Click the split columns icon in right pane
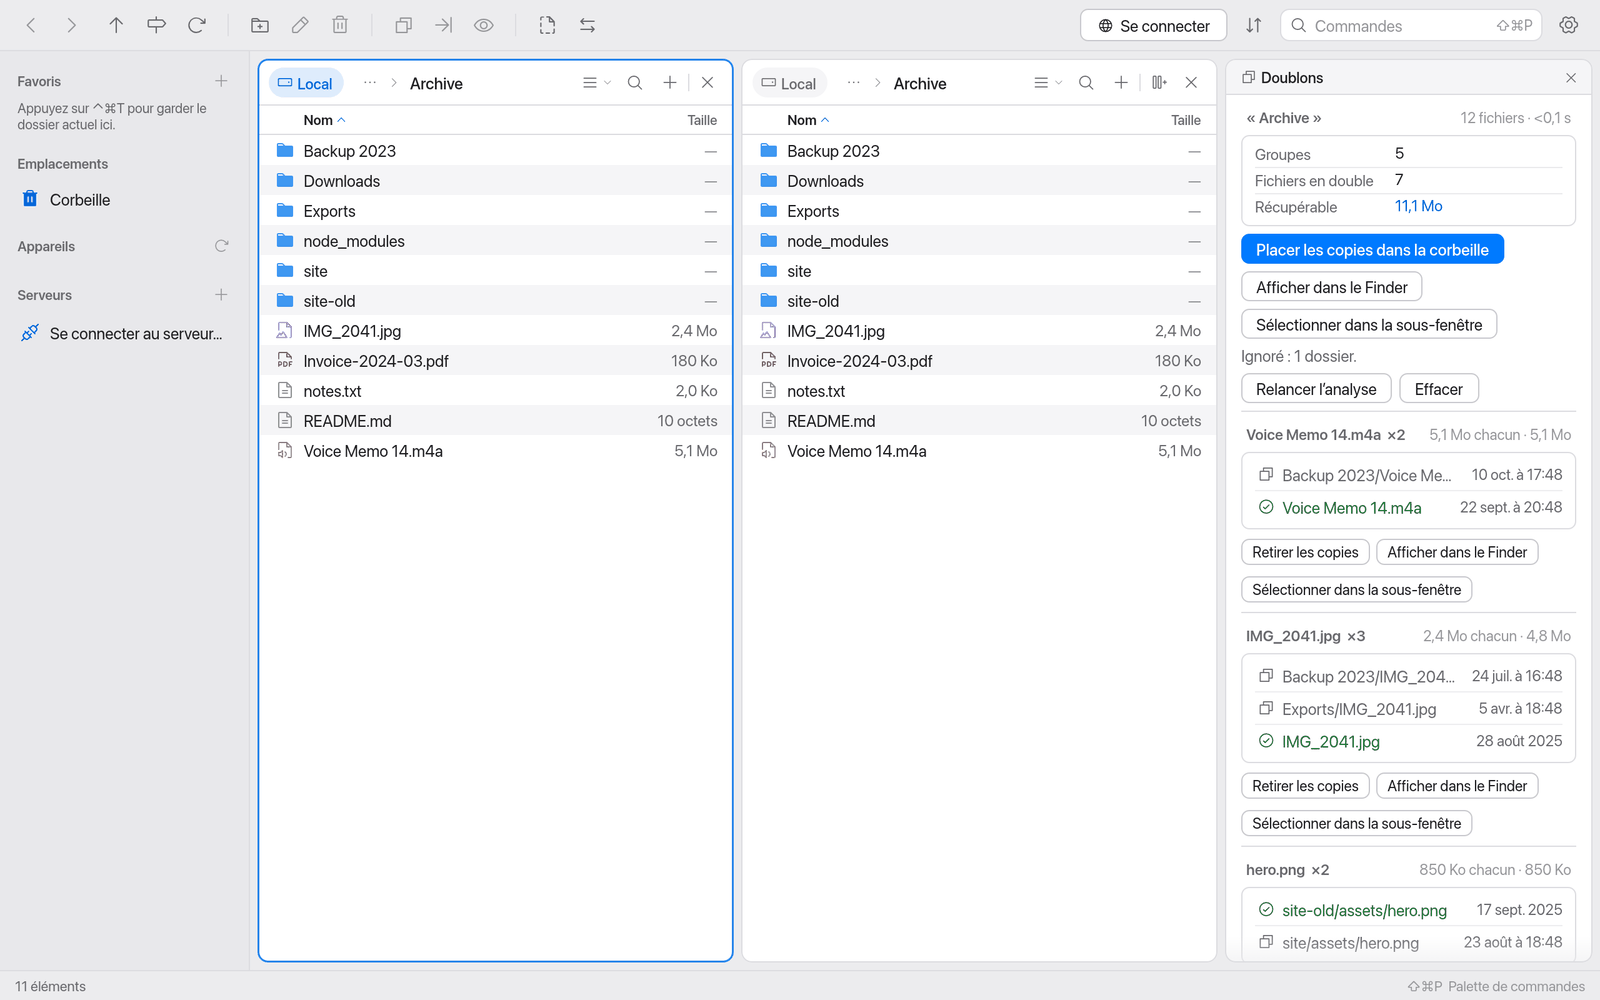The image size is (1600, 1000). click(1159, 83)
